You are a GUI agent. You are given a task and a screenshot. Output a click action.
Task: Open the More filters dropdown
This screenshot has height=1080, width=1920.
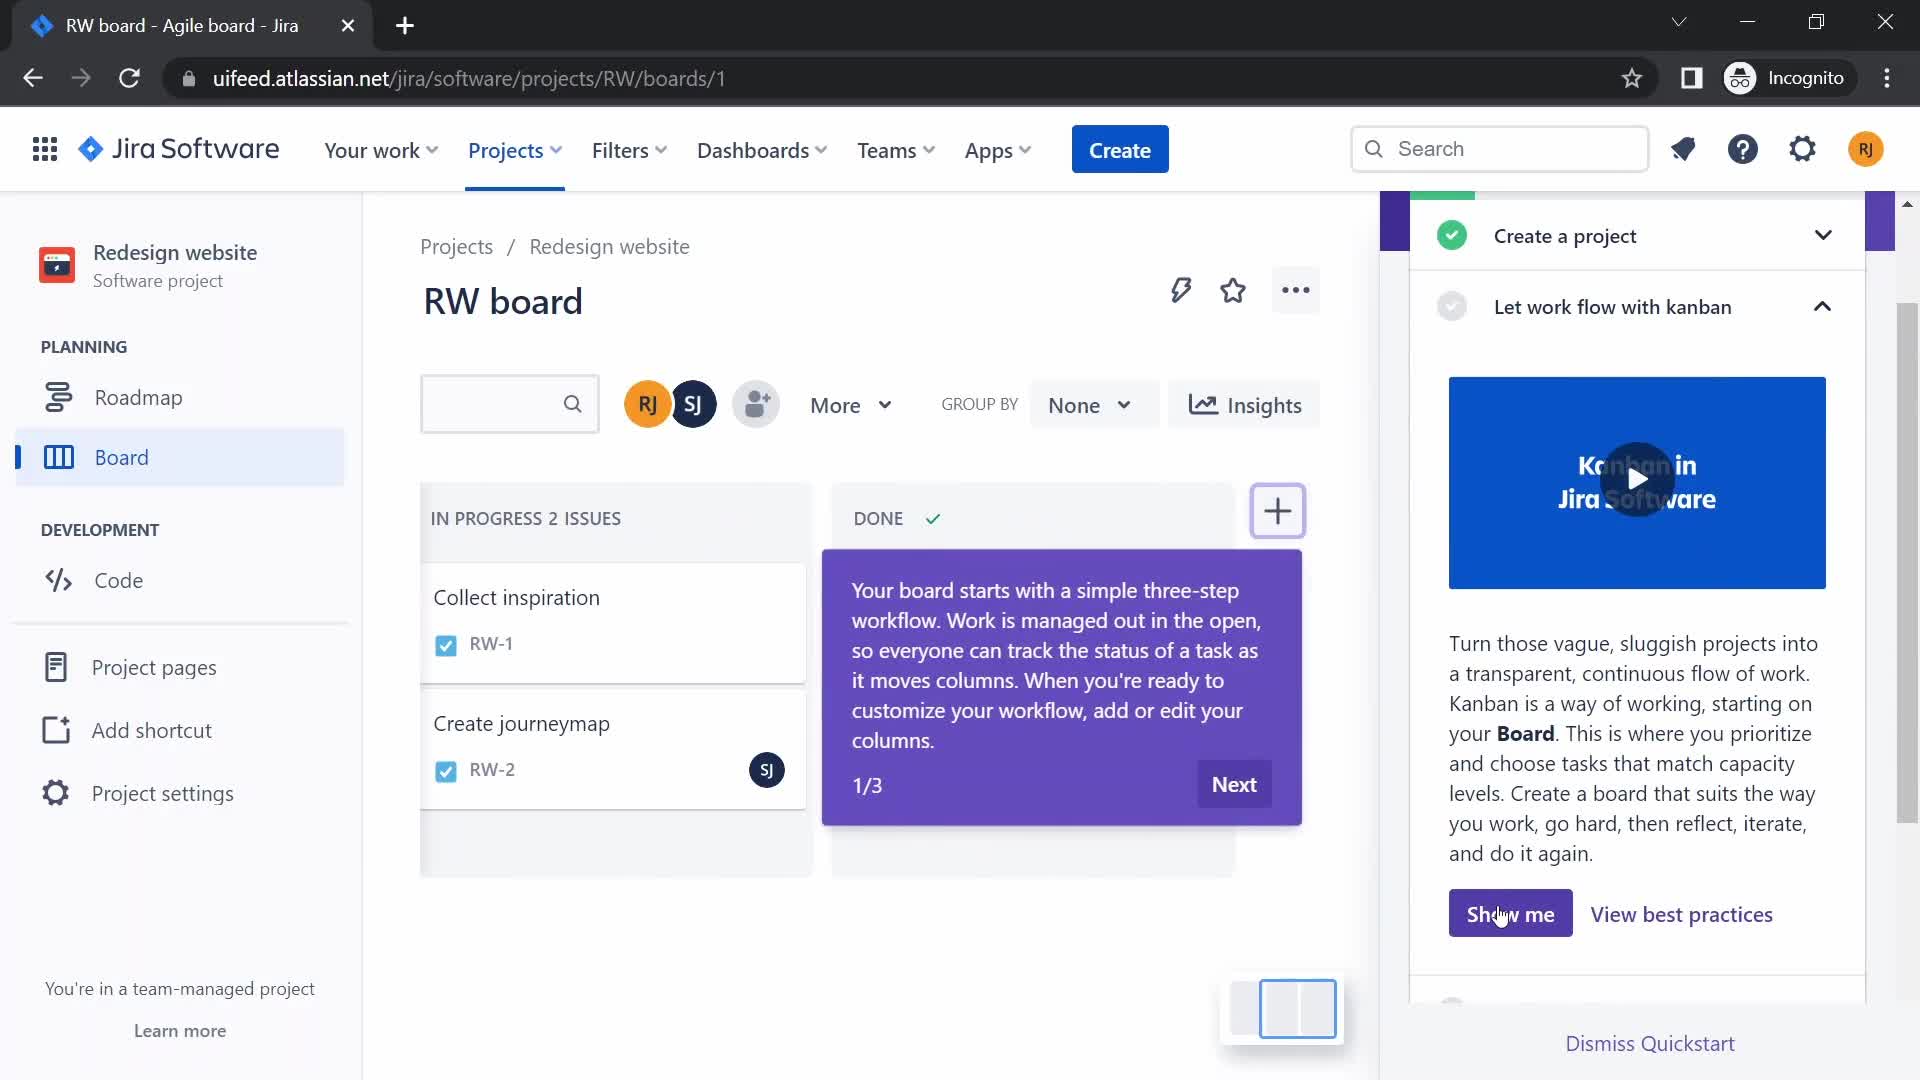pyautogui.click(x=851, y=405)
